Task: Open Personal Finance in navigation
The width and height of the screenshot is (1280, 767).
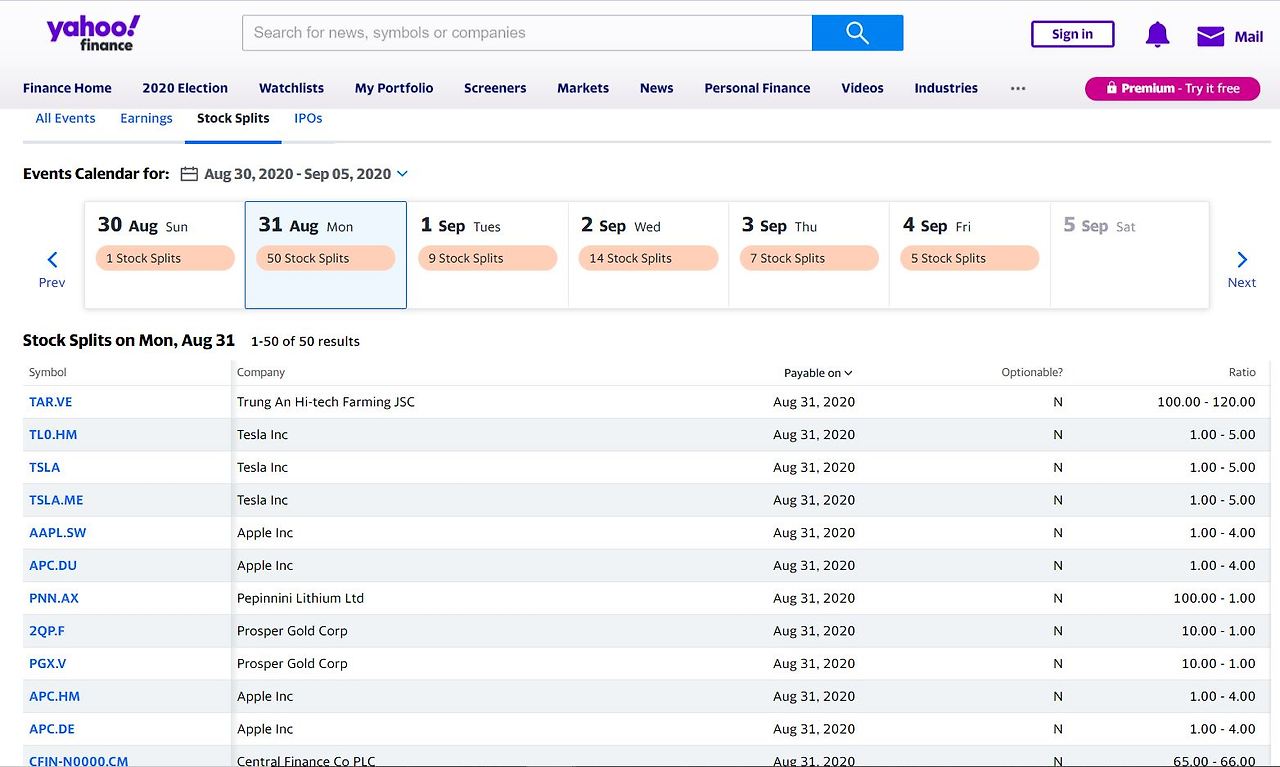Action: tap(757, 88)
